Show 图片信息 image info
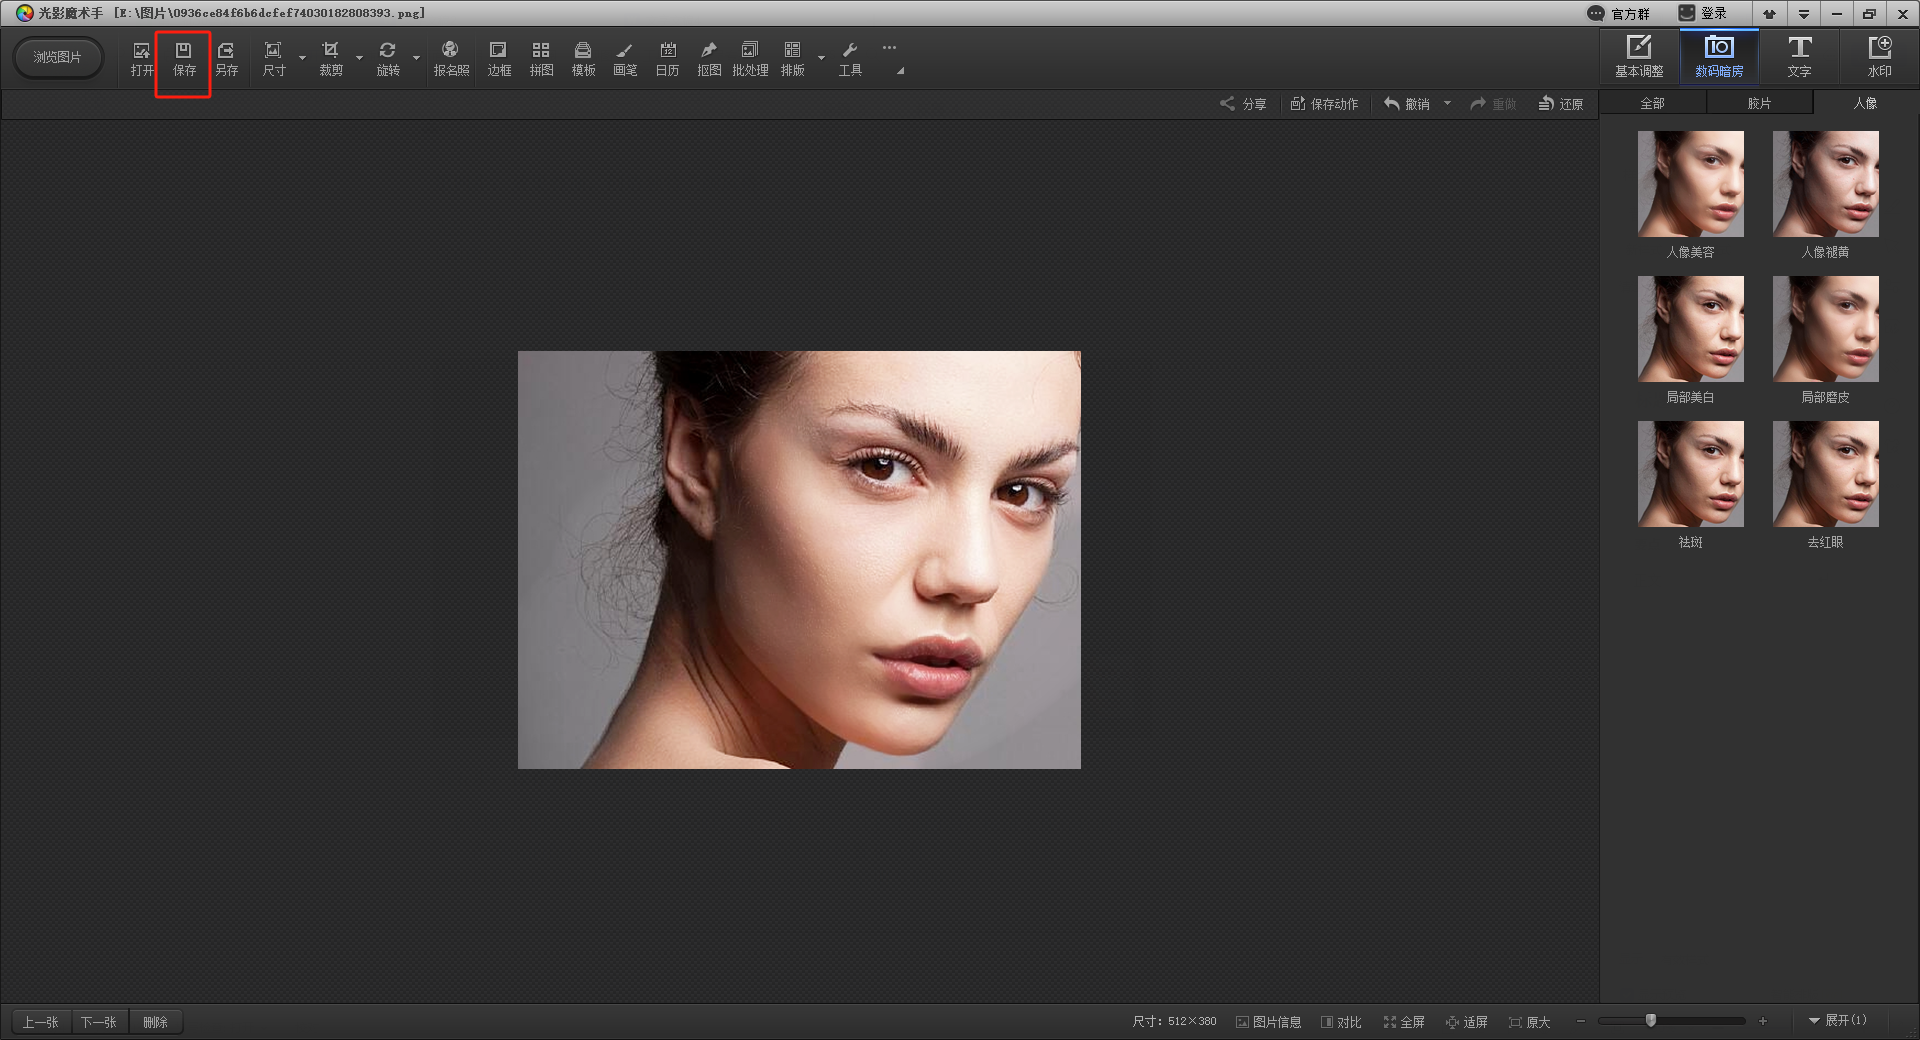Viewport: 1920px width, 1040px height. [x=1268, y=1022]
